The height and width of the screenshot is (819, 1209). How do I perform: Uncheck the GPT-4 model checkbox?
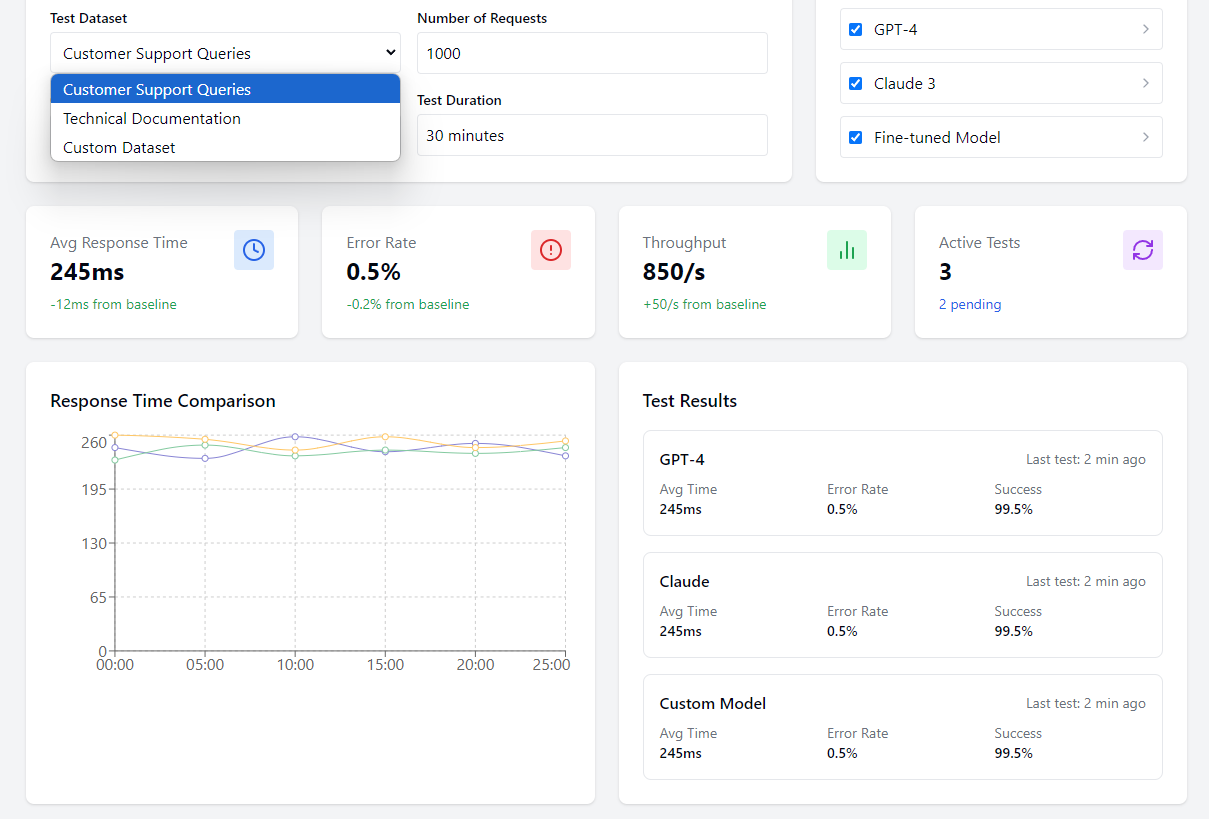pyautogui.click(x=855, y=30)
